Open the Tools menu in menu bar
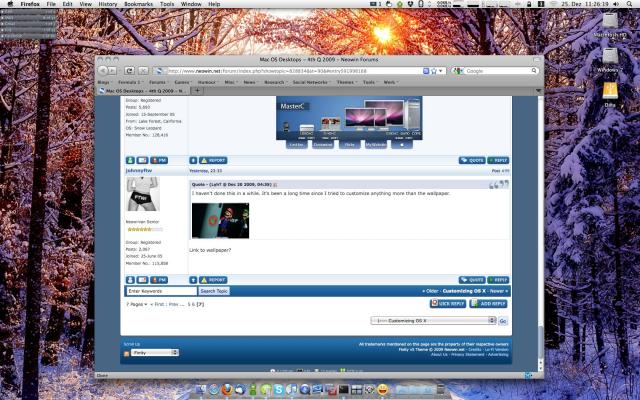This screenshot has width=640, height=400. pyautogui.click(x=167, y=4)
